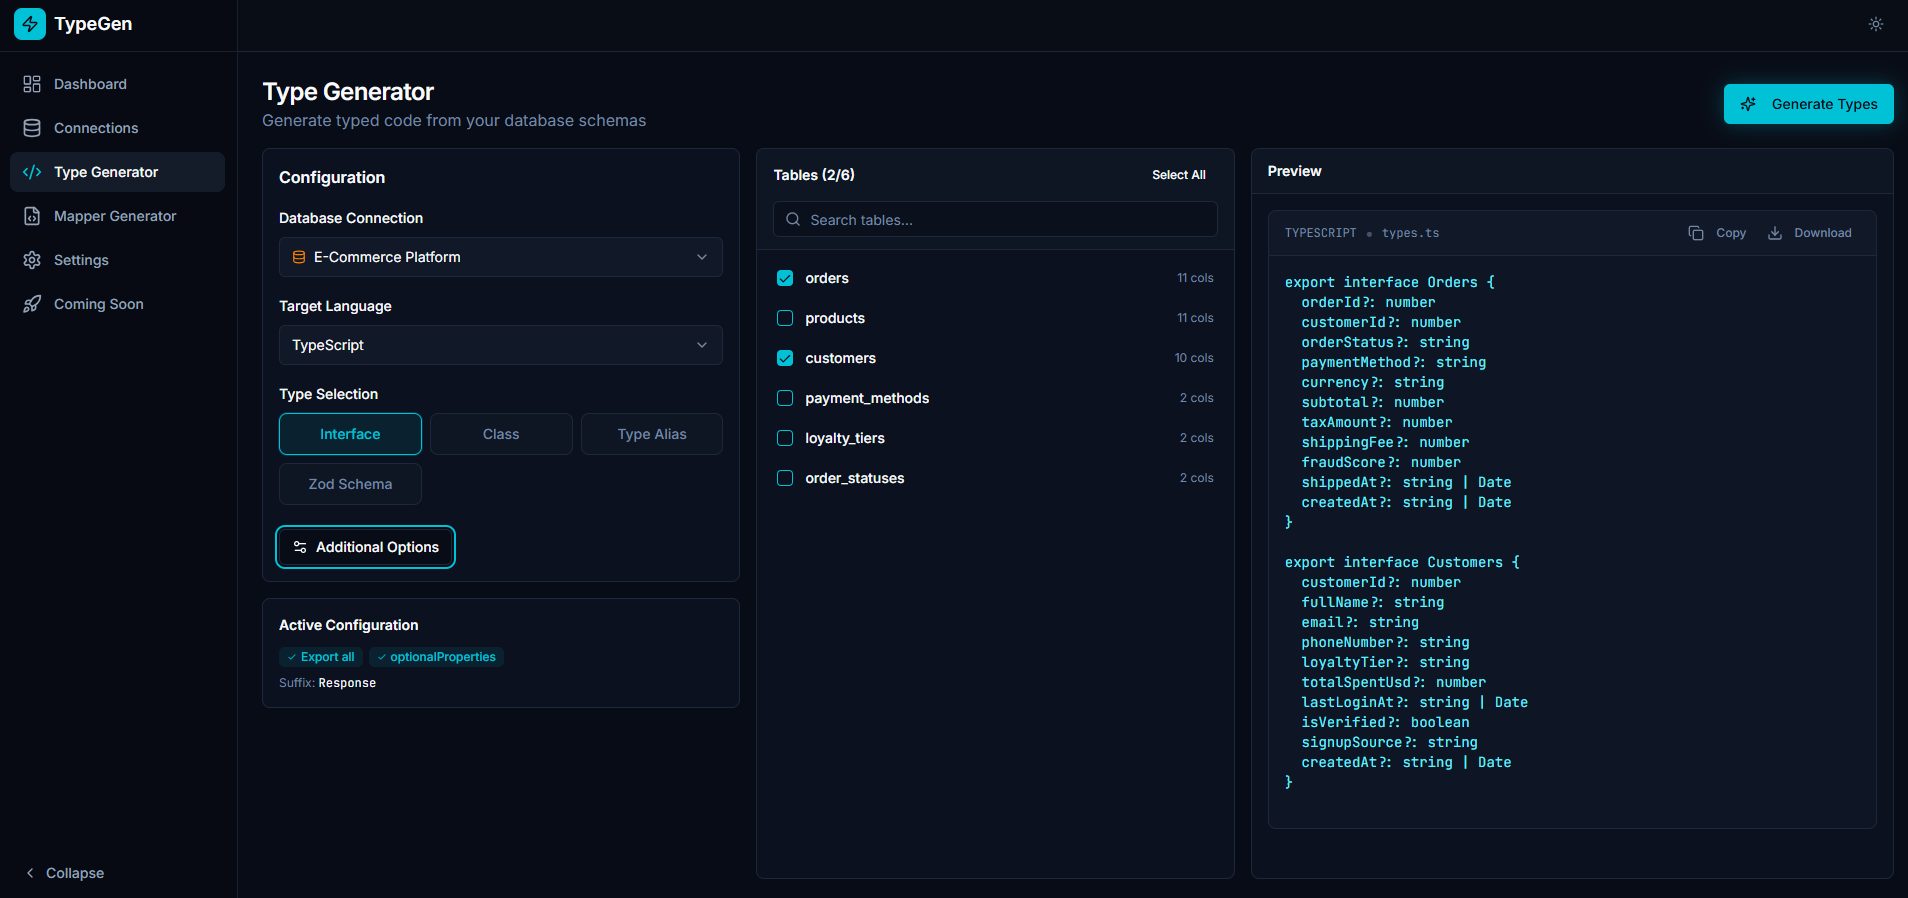
Task: Click the Settings gear icon in sidebar
Action: point(32,260)
